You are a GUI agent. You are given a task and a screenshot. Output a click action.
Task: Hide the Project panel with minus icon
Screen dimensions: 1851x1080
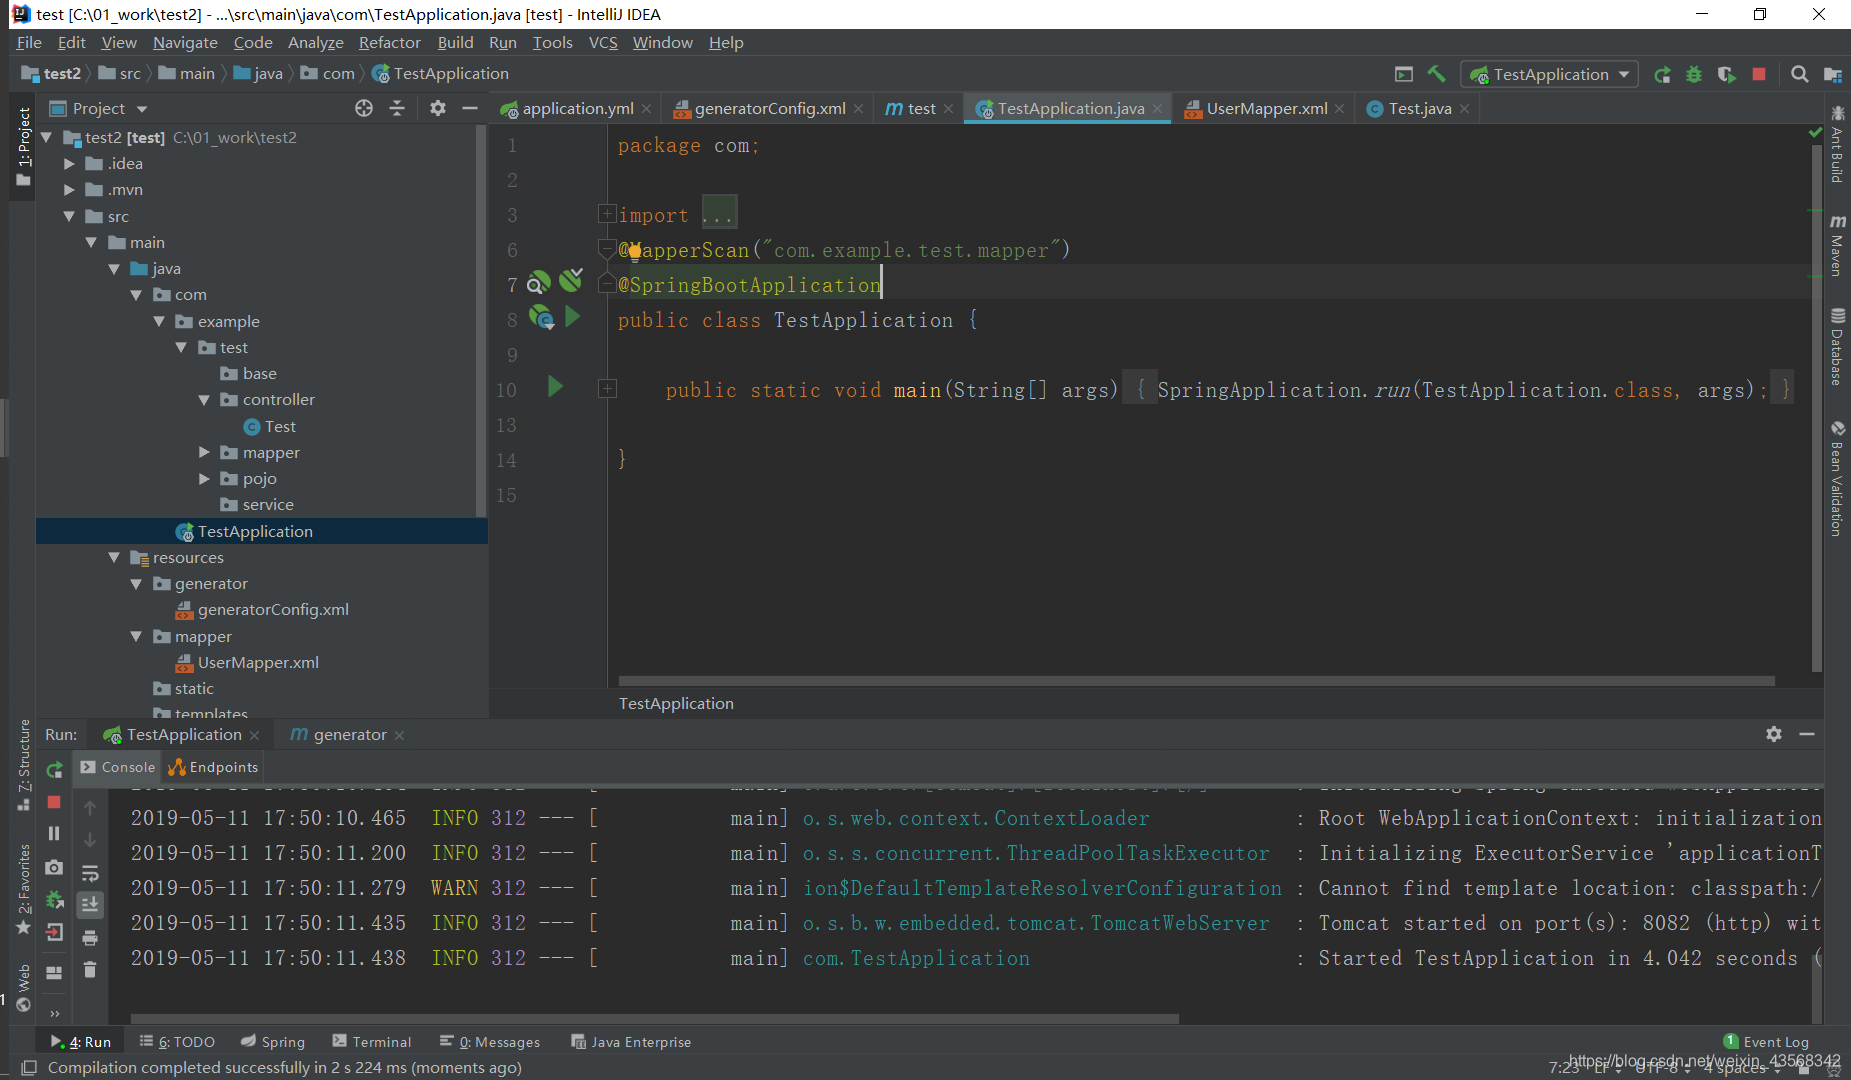470,108
